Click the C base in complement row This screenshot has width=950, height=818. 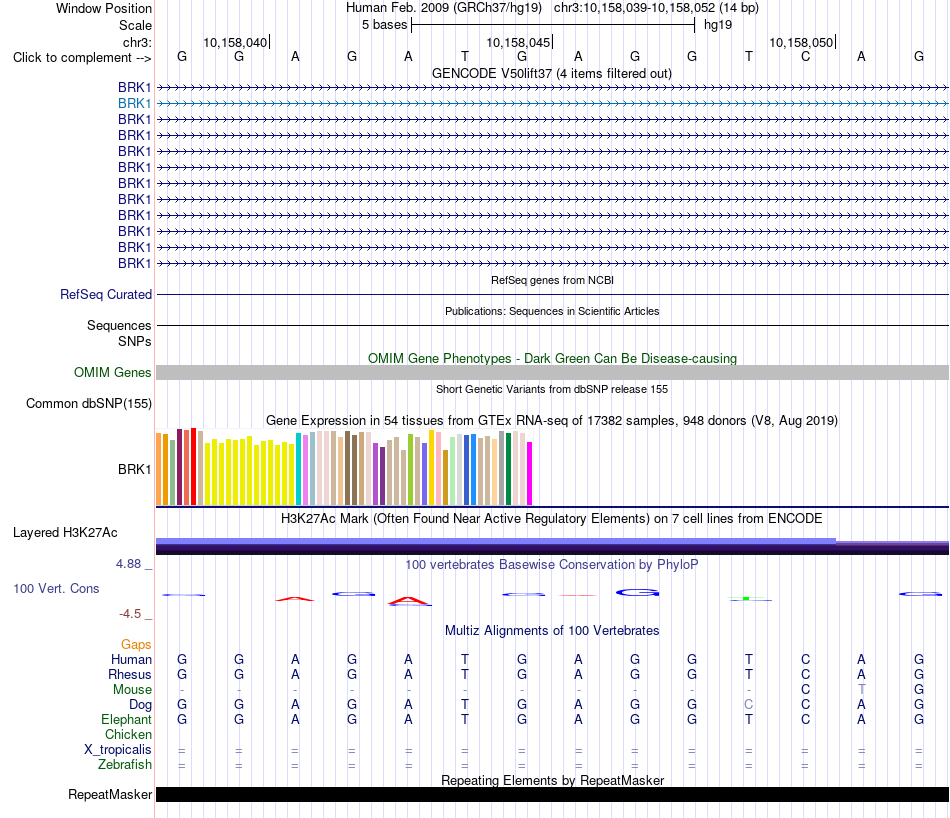click(805, 56)
